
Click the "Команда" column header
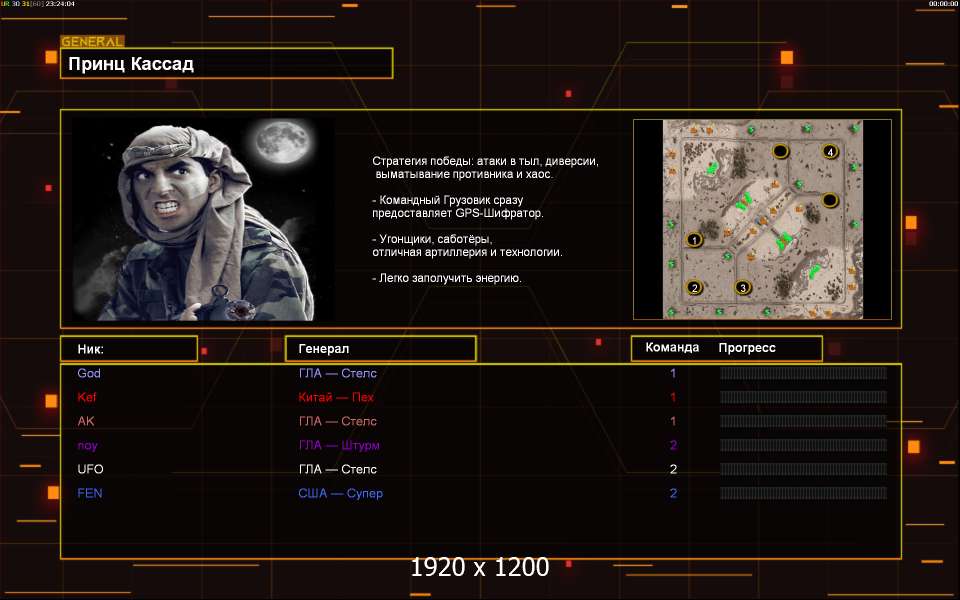[672, 349]
